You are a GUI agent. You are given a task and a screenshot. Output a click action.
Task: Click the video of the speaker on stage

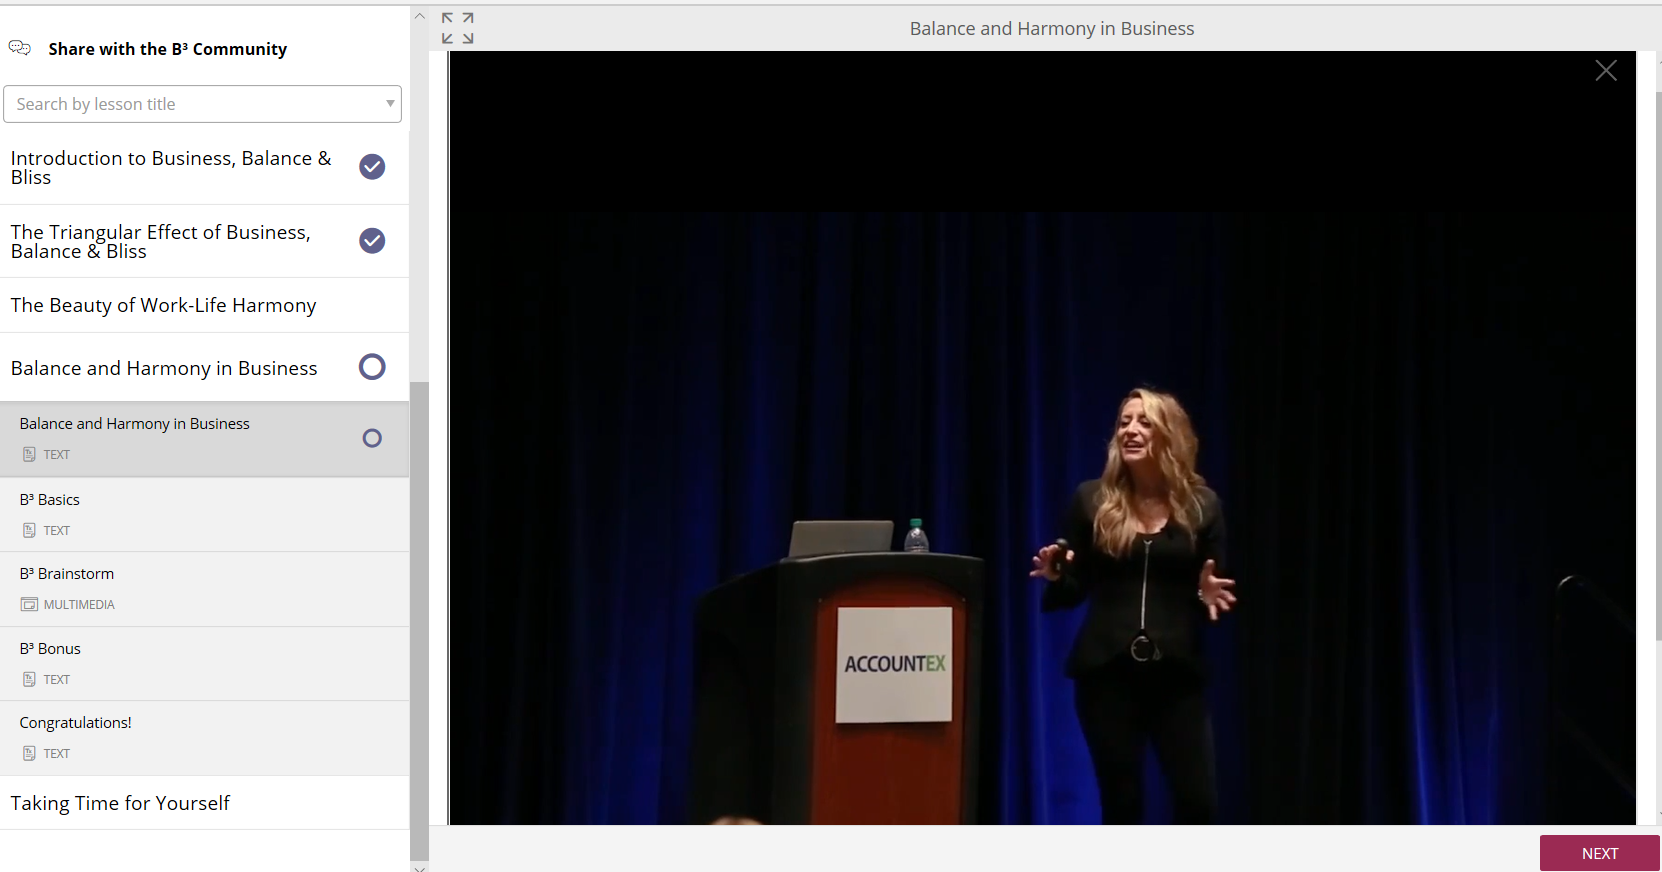1042,438
